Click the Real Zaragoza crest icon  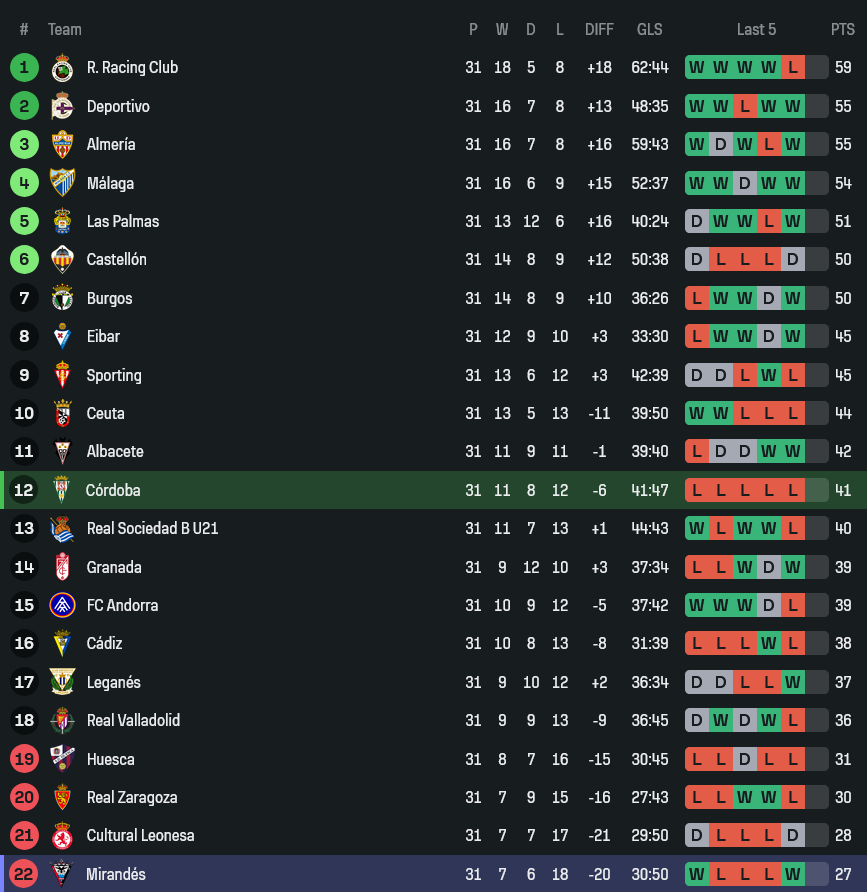point(62,797)
